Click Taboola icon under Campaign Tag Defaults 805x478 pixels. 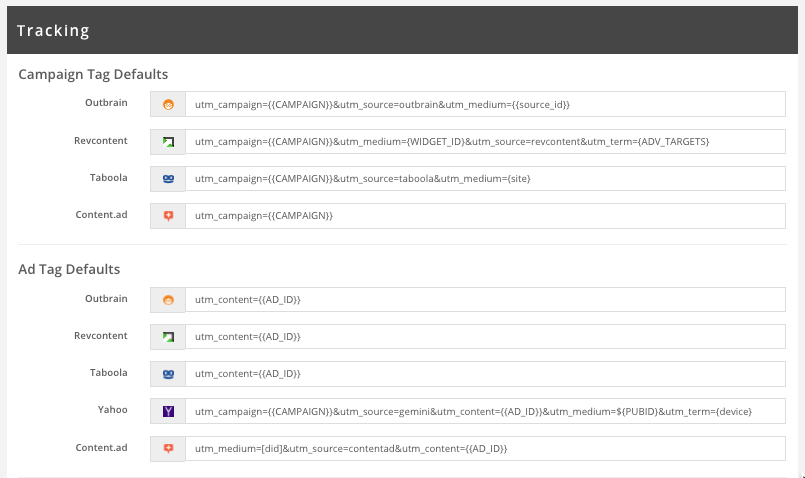coord(168,178)
